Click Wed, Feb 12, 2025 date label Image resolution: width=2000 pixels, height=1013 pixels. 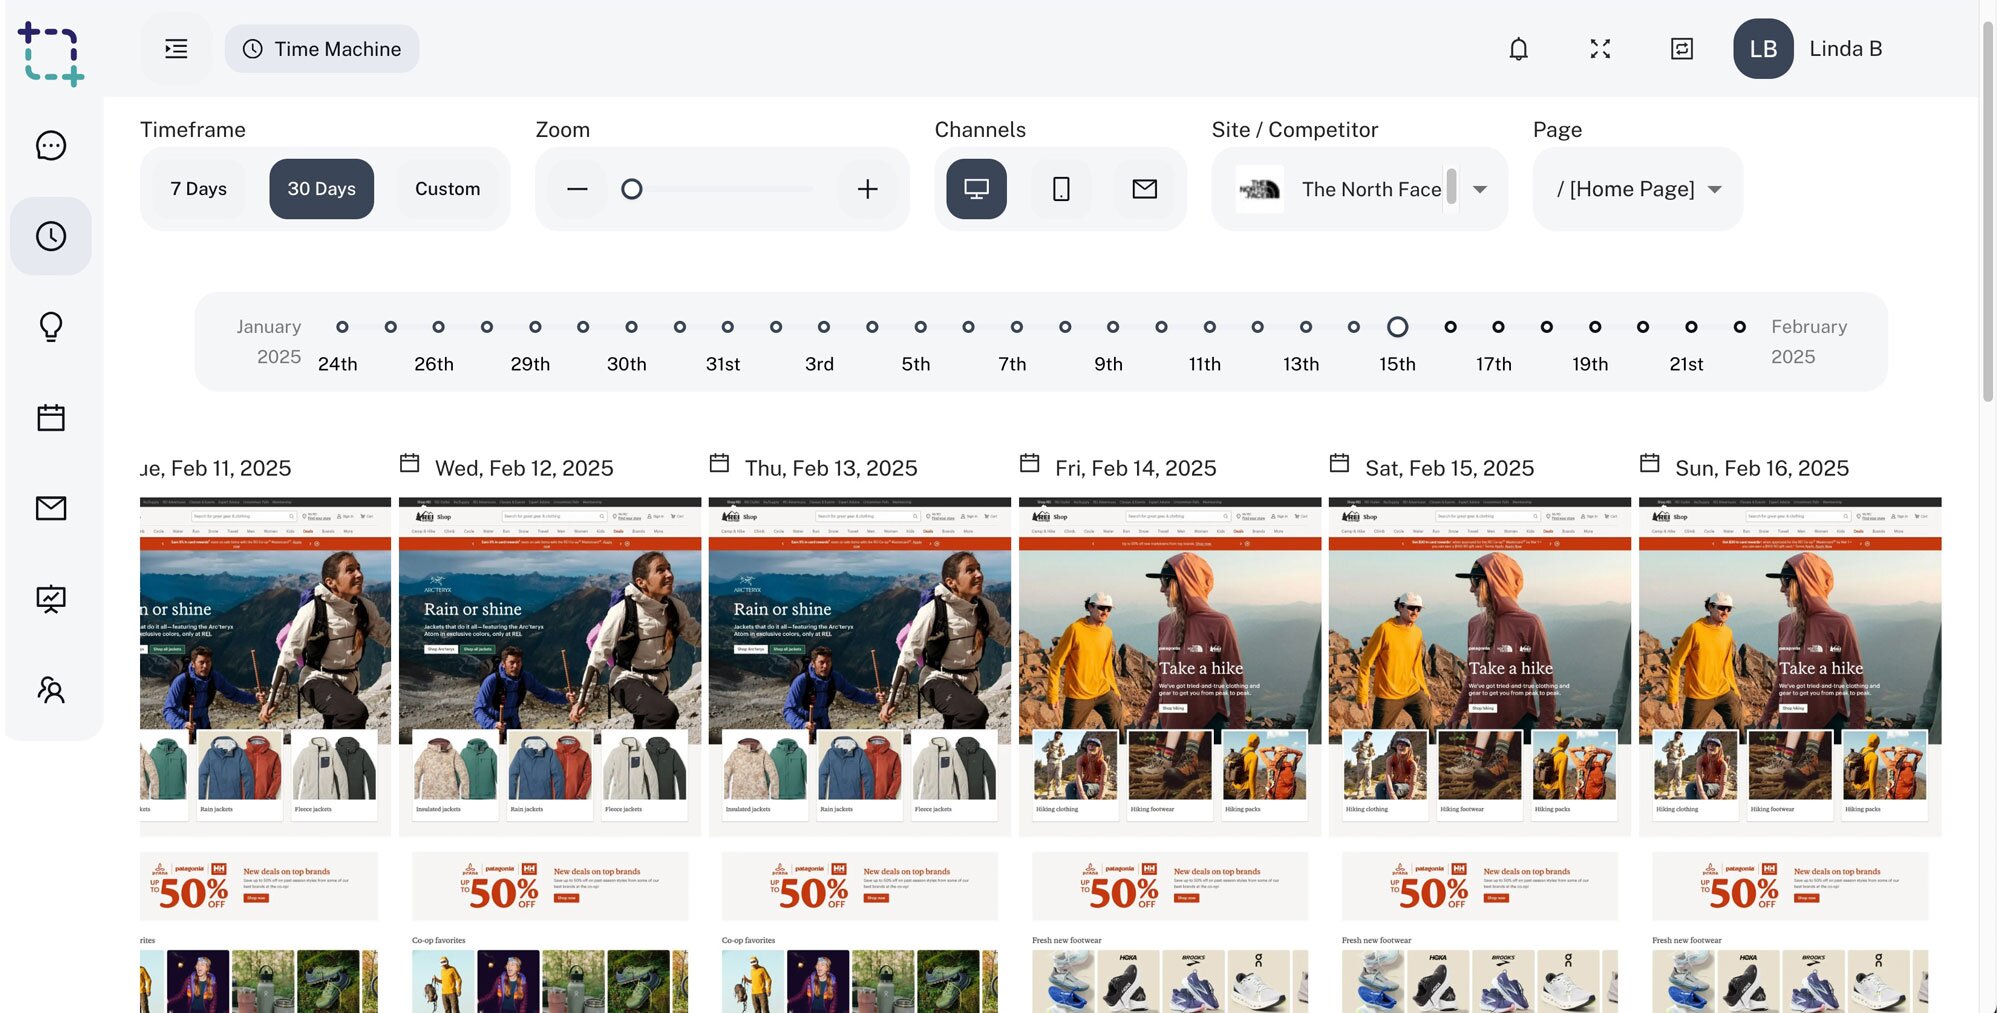tap(524, 468)
